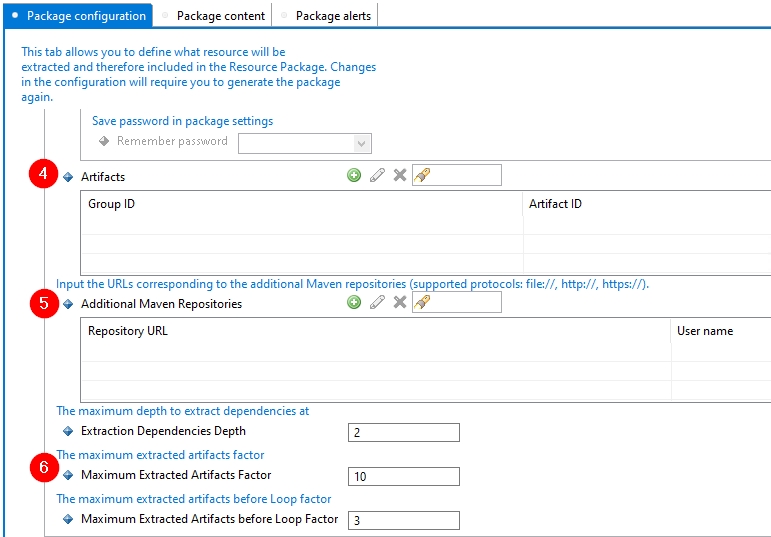771x537 pixels.
Task: Click the filter brush icon in Maven Repositories
Action: [422, 303]
